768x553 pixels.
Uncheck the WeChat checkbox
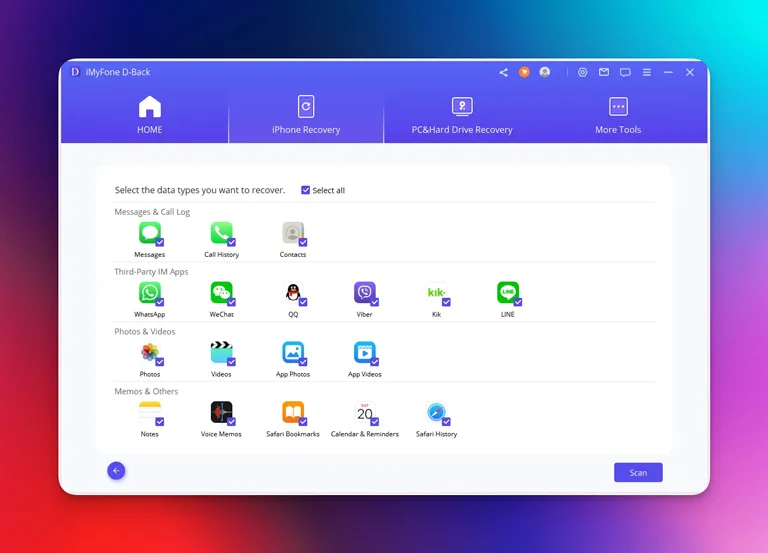tap(231, 302)
